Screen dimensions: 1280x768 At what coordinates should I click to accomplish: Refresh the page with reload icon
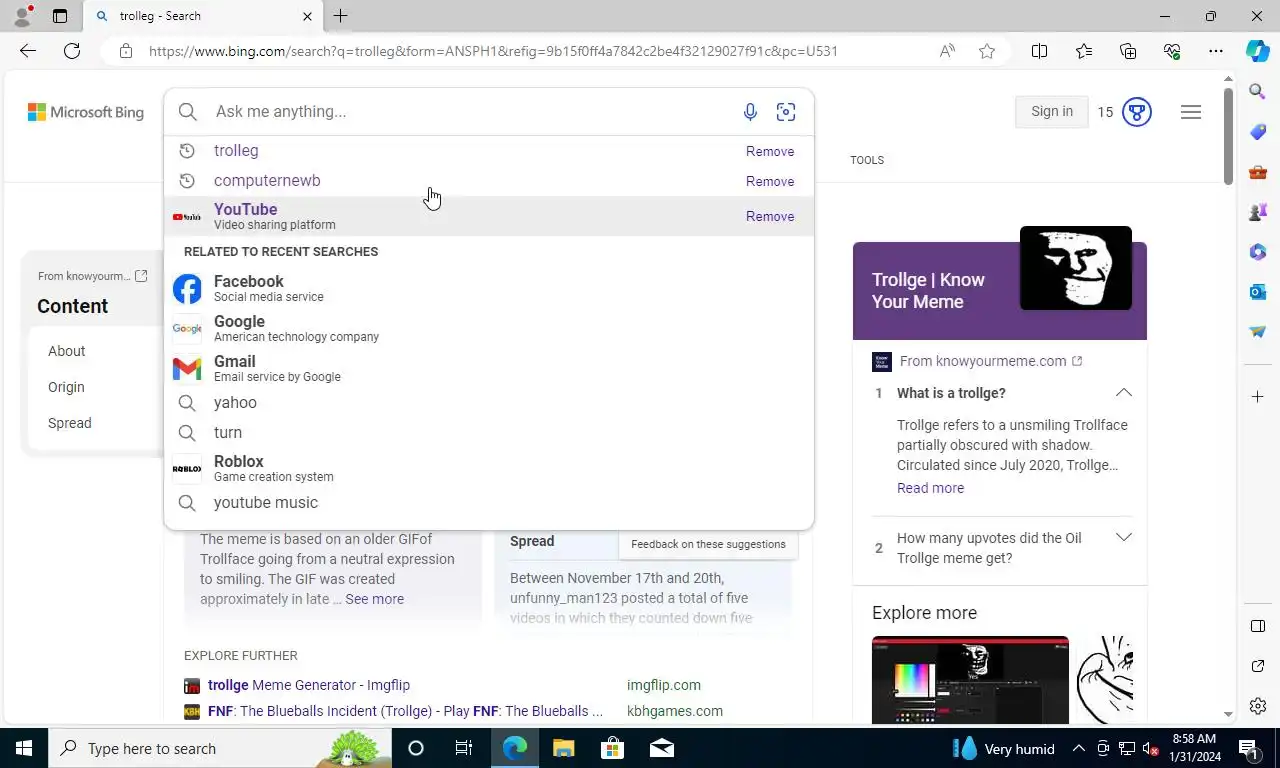72,51
